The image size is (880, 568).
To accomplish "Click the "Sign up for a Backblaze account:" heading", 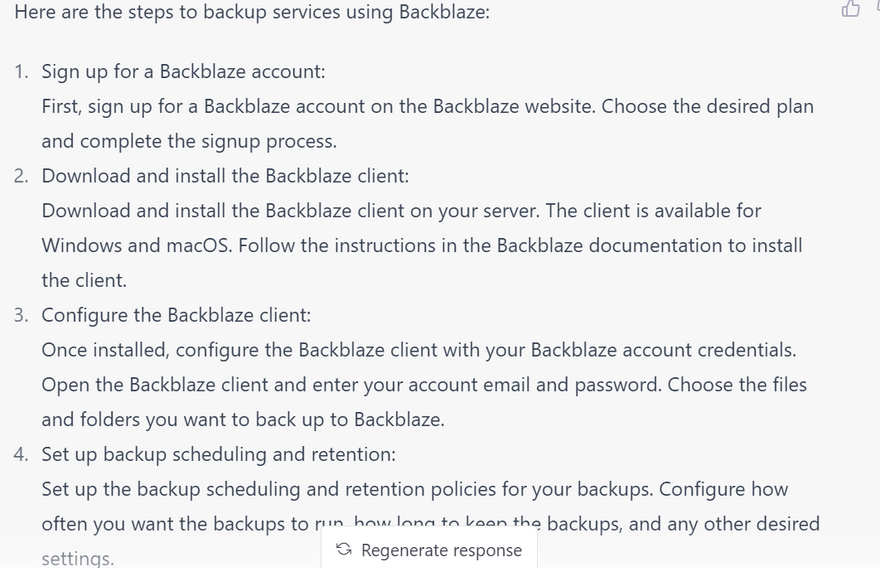I will (x=183, y=72).
